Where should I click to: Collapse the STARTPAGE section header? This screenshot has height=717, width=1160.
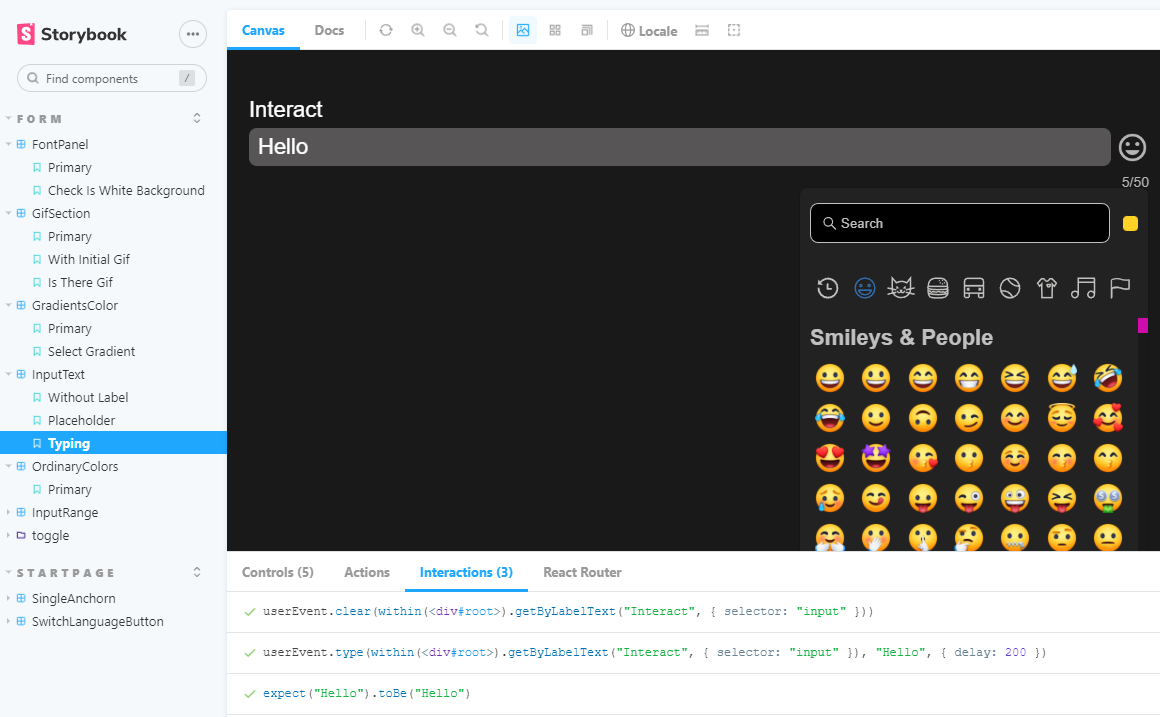pos(66,573)
